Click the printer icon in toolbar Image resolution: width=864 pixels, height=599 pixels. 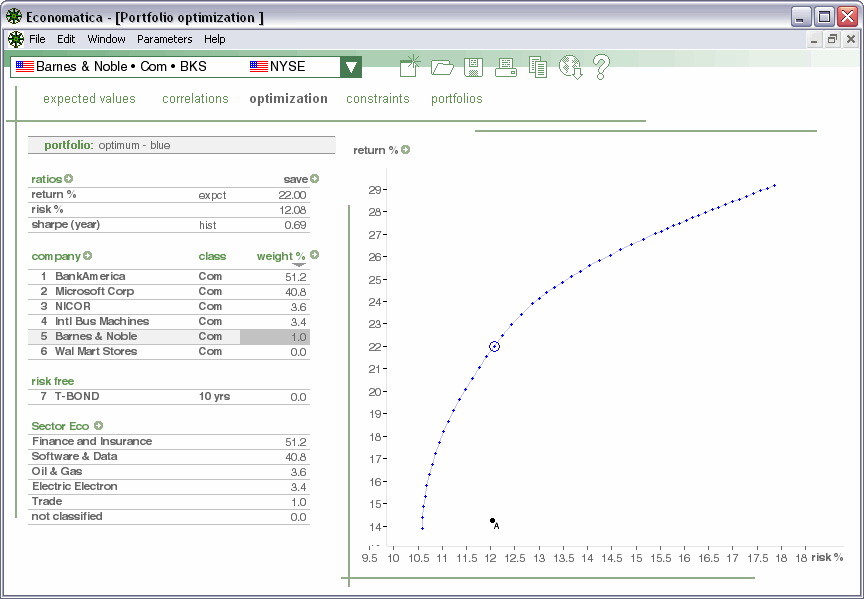pyautogui.click(x=506, y=67)
